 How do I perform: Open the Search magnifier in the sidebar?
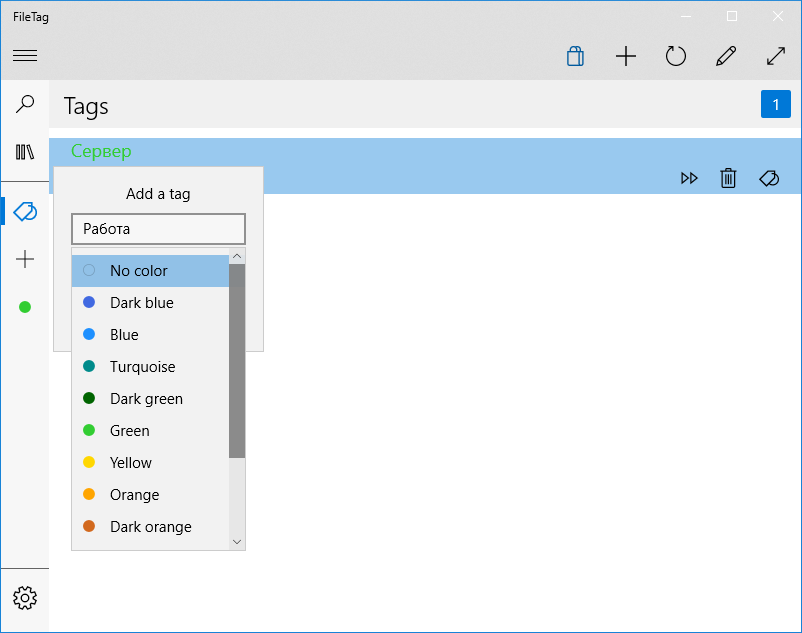click(25, 104)
